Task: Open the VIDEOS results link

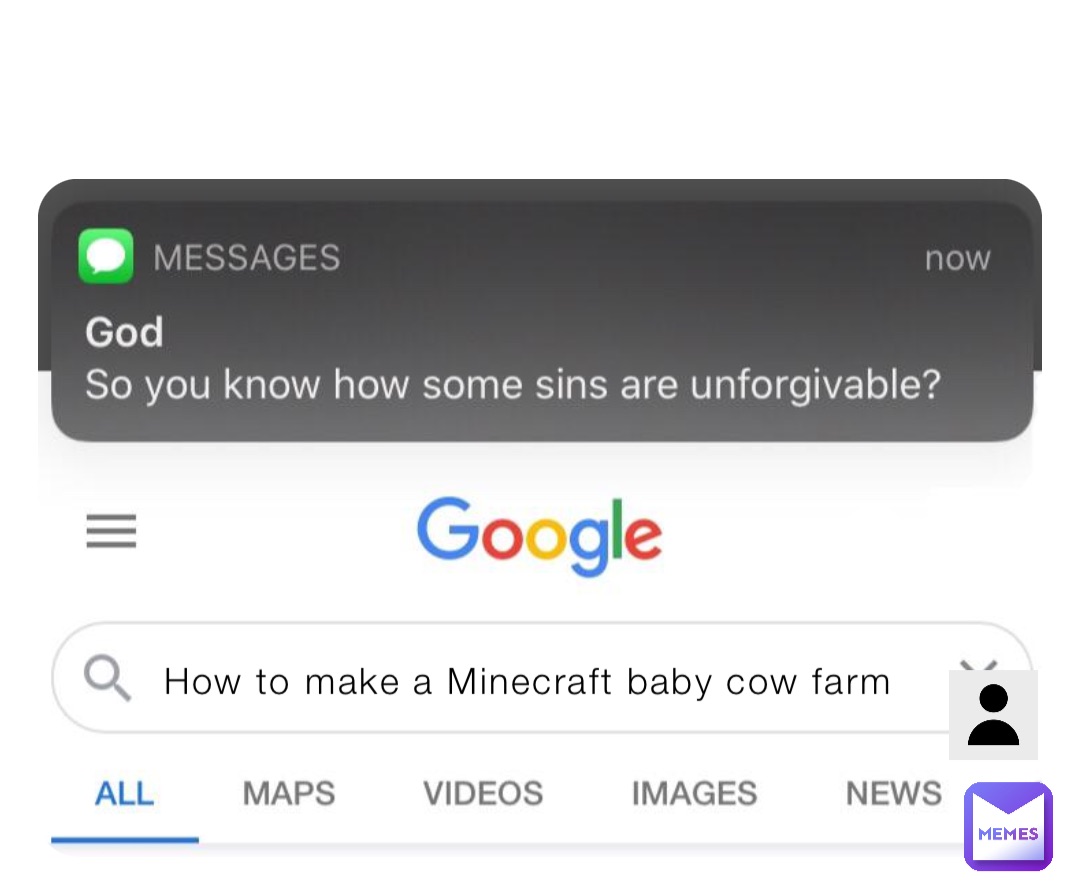Action: click(x=482, y=793)
